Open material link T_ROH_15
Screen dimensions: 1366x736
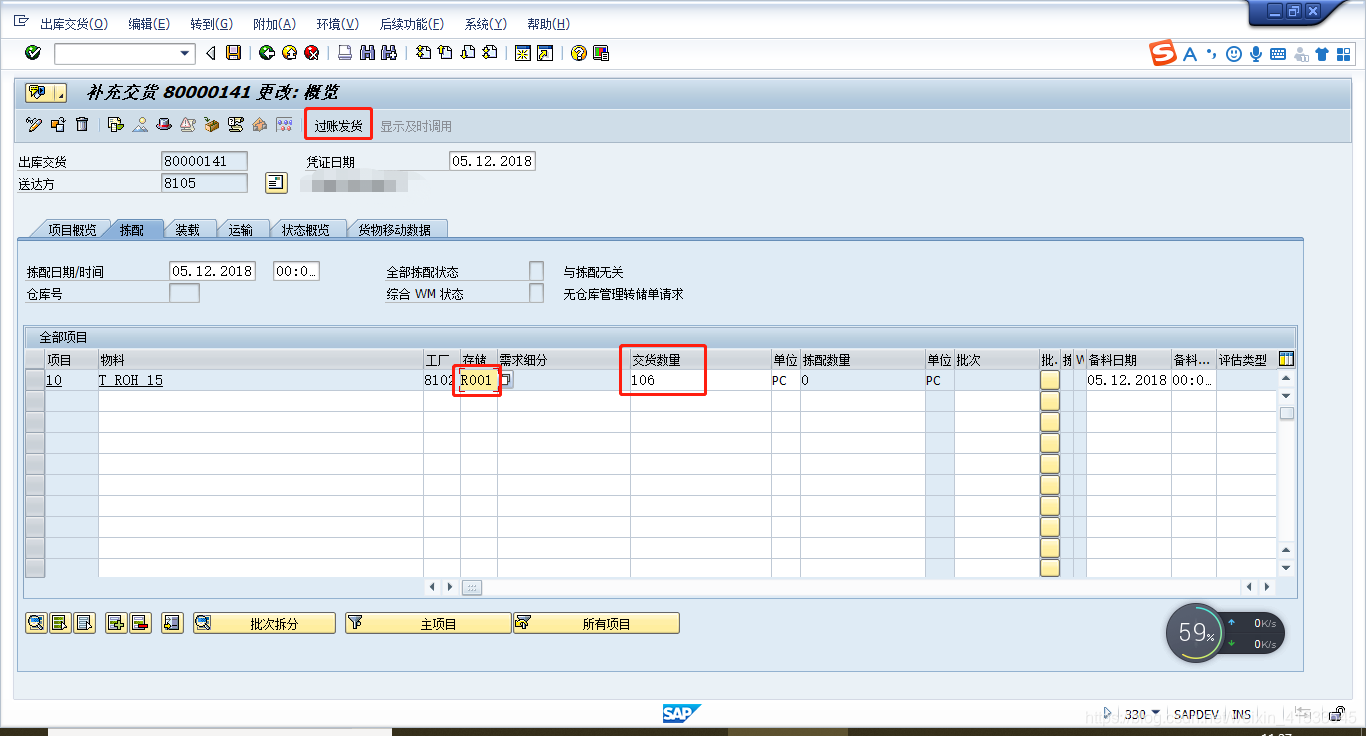[130, 380]
